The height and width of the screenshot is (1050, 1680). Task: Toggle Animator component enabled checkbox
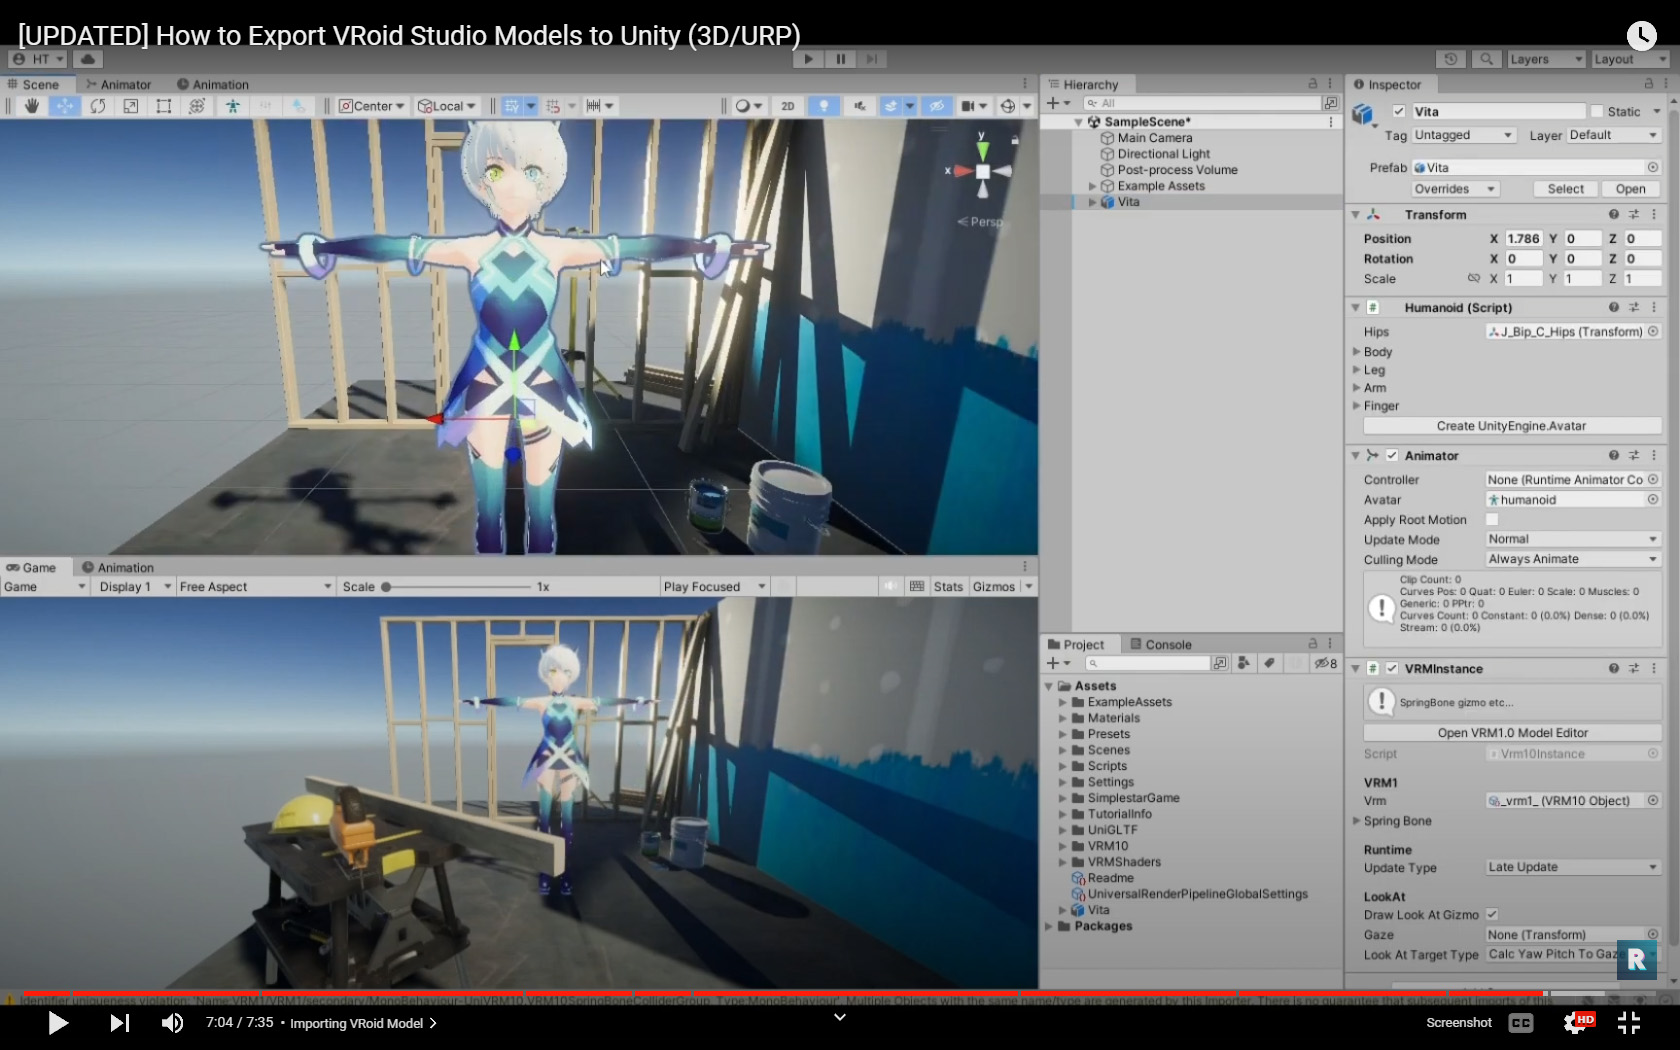tap(1392, 456)
